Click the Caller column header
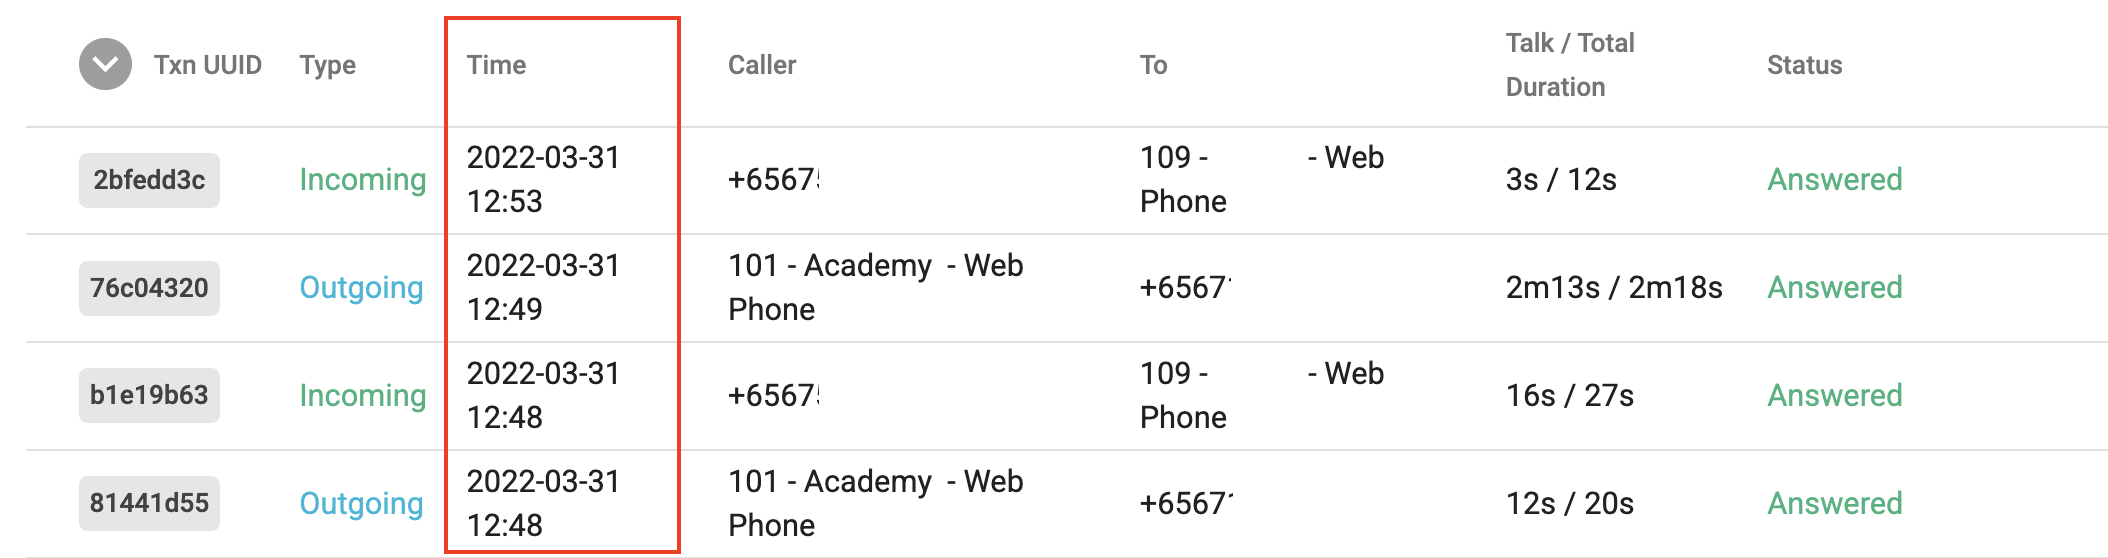This screenshot has width=2108, height=558. [761, 65]
